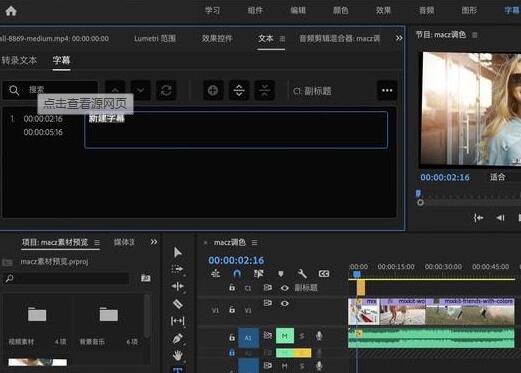Hide the V1 video track output

284,303
